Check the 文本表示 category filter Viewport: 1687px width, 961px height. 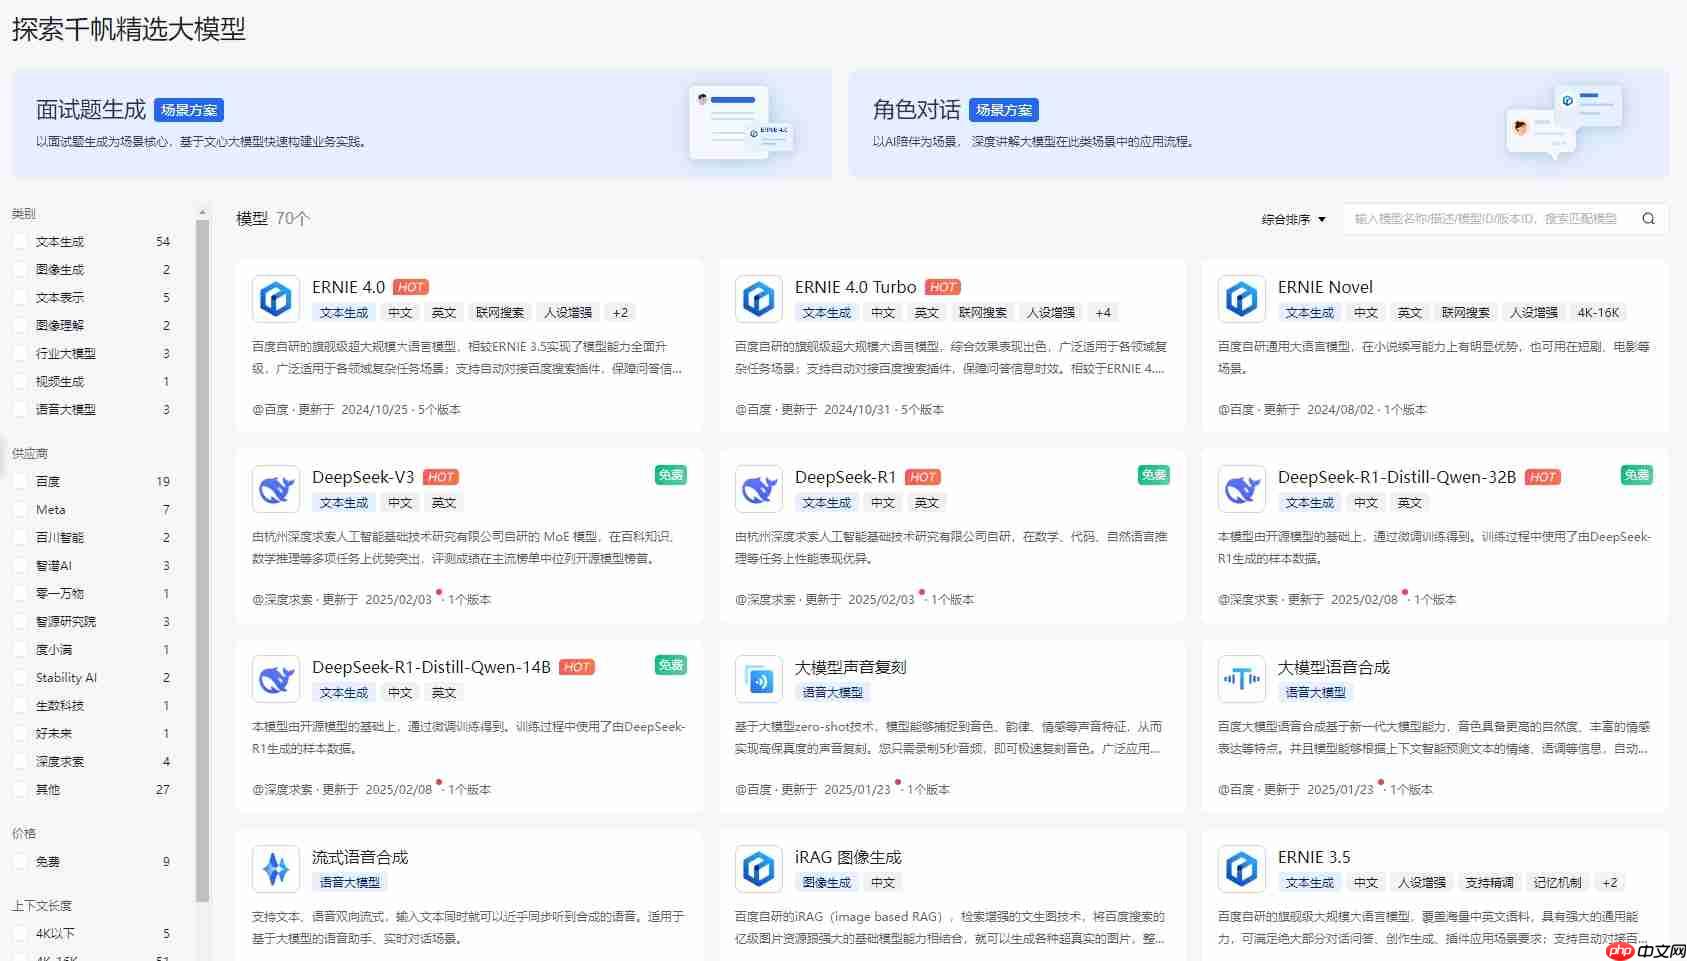[x=20, y=297]
